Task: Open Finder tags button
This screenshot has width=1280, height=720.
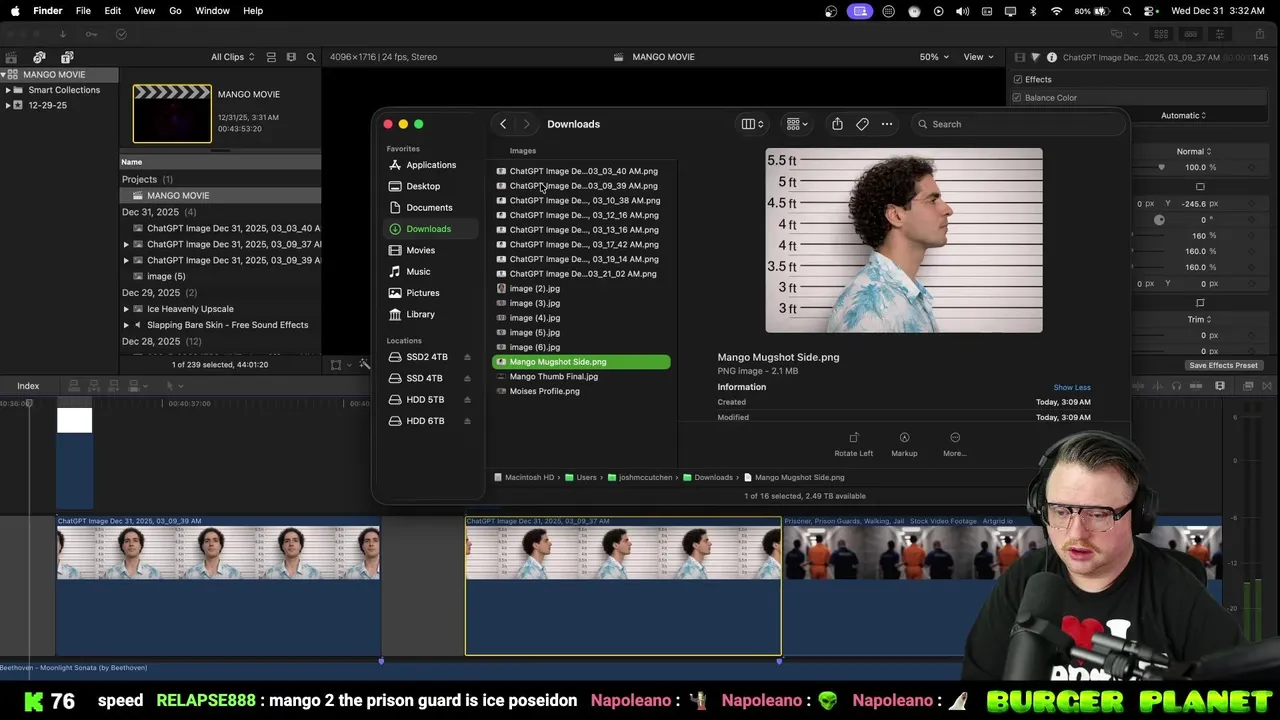Action: pos(862,124)
